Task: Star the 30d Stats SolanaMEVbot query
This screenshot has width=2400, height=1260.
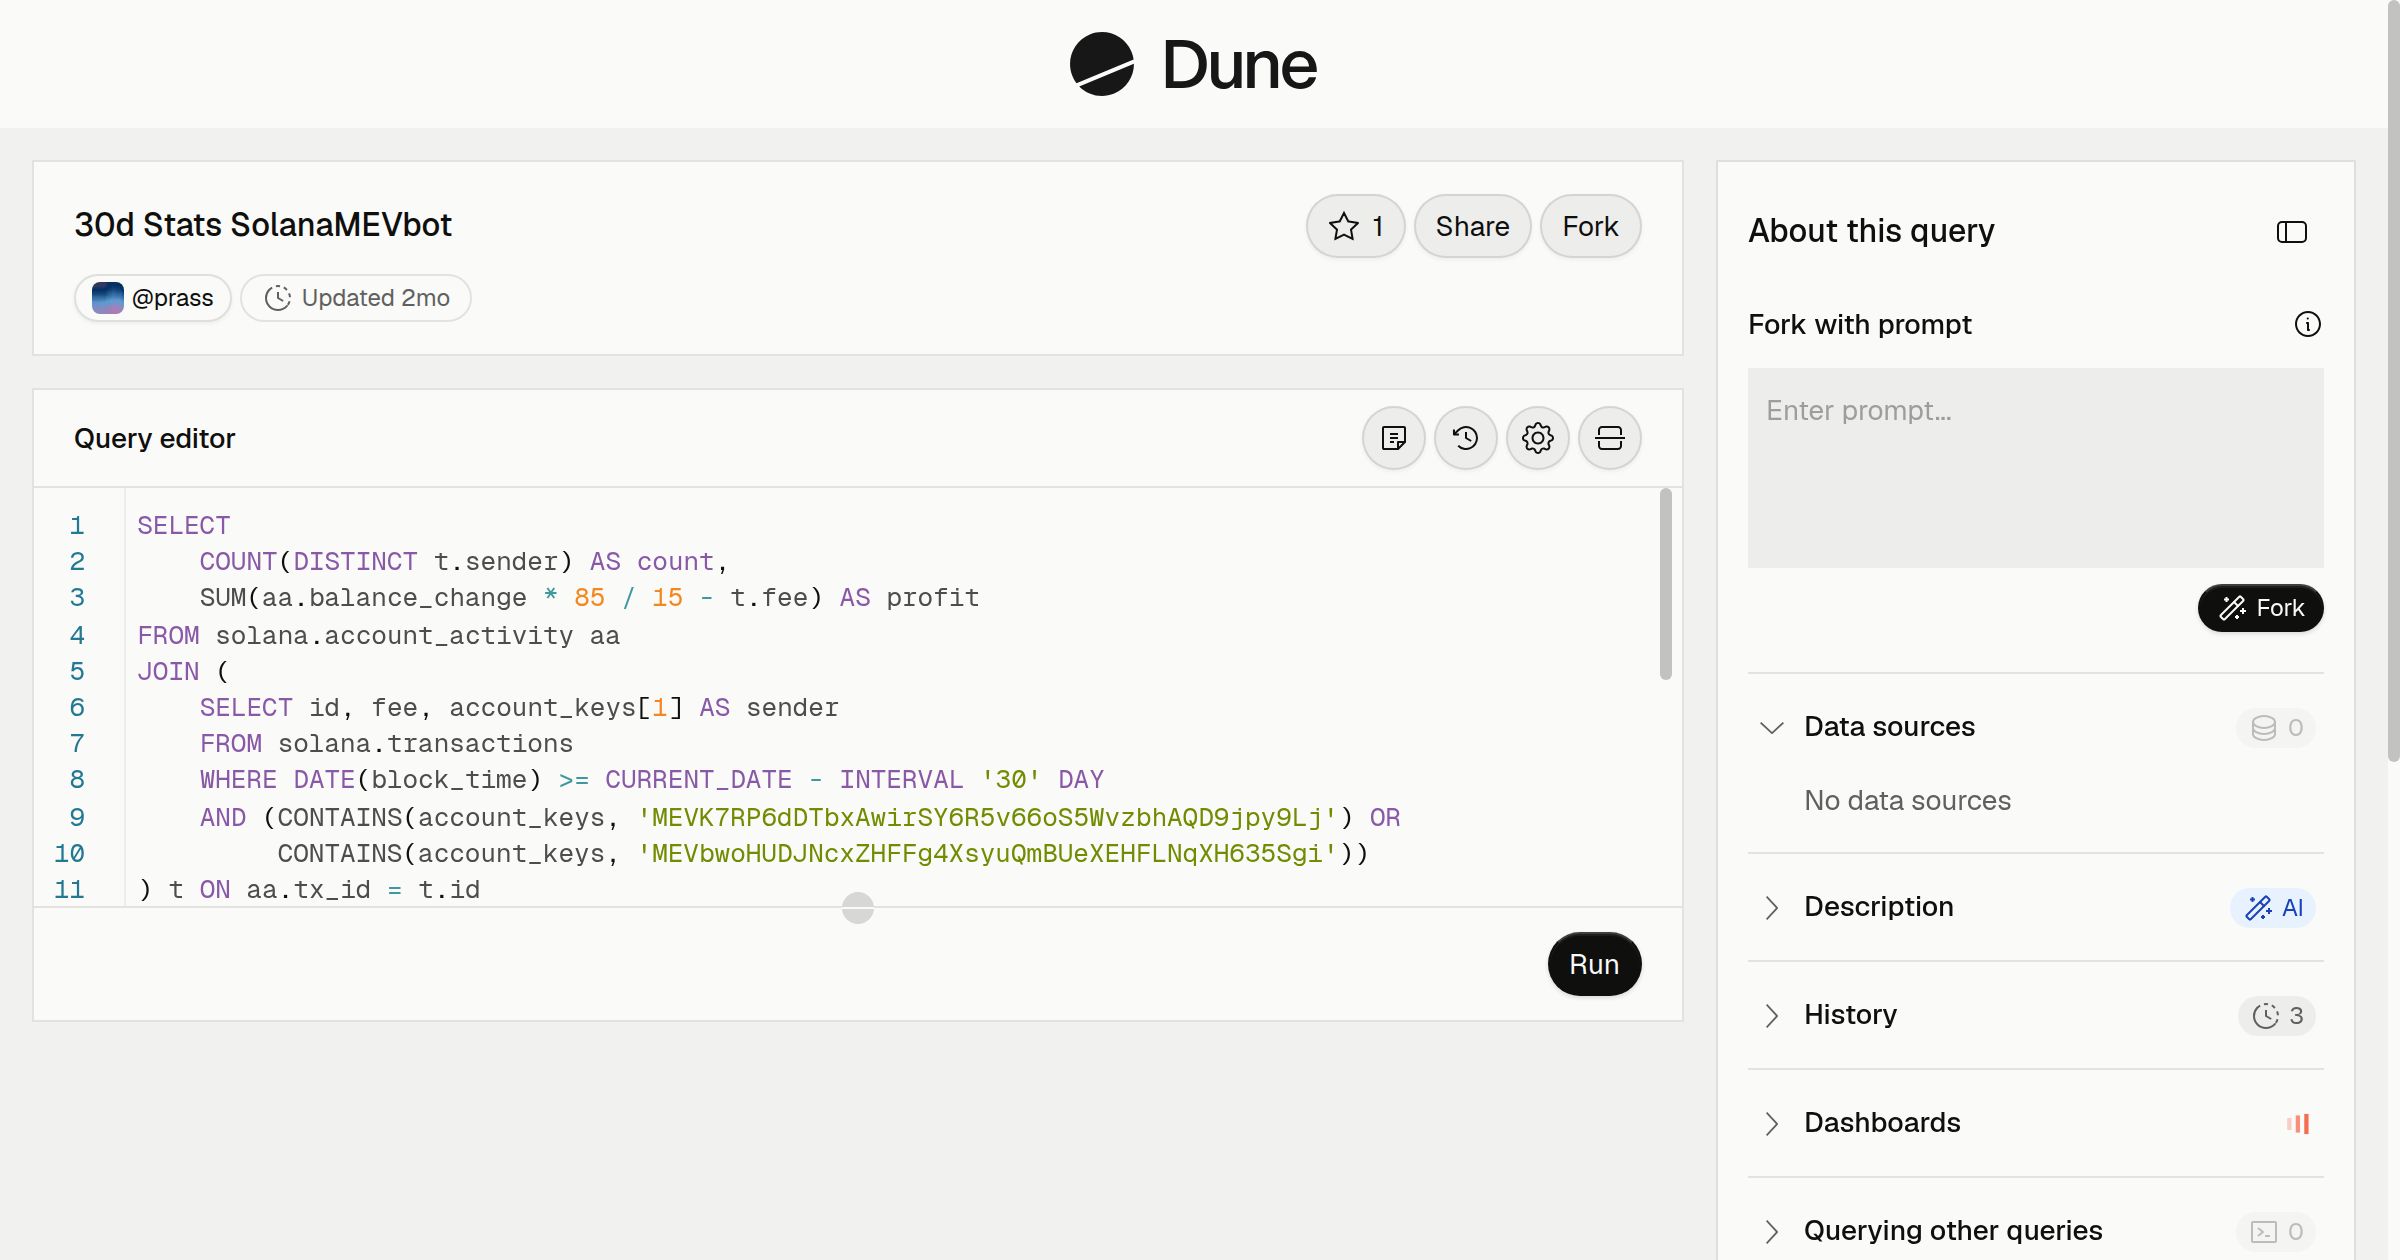Action: 1355,226
